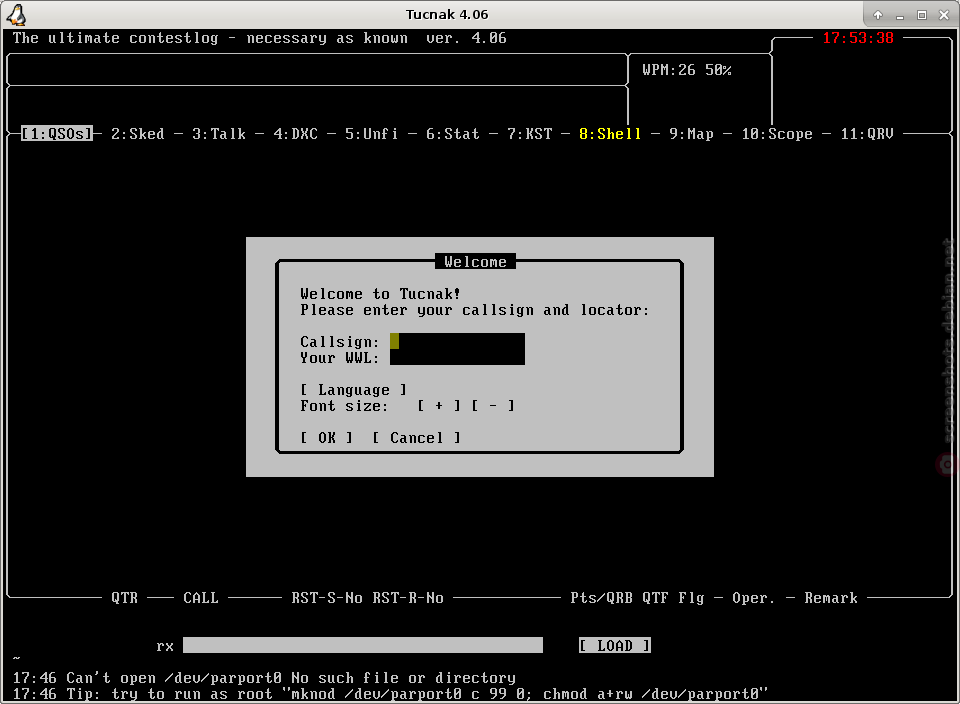This screenshot has height=704, width=960.
Task: Click the QTR column header
Action: (124, 597)
